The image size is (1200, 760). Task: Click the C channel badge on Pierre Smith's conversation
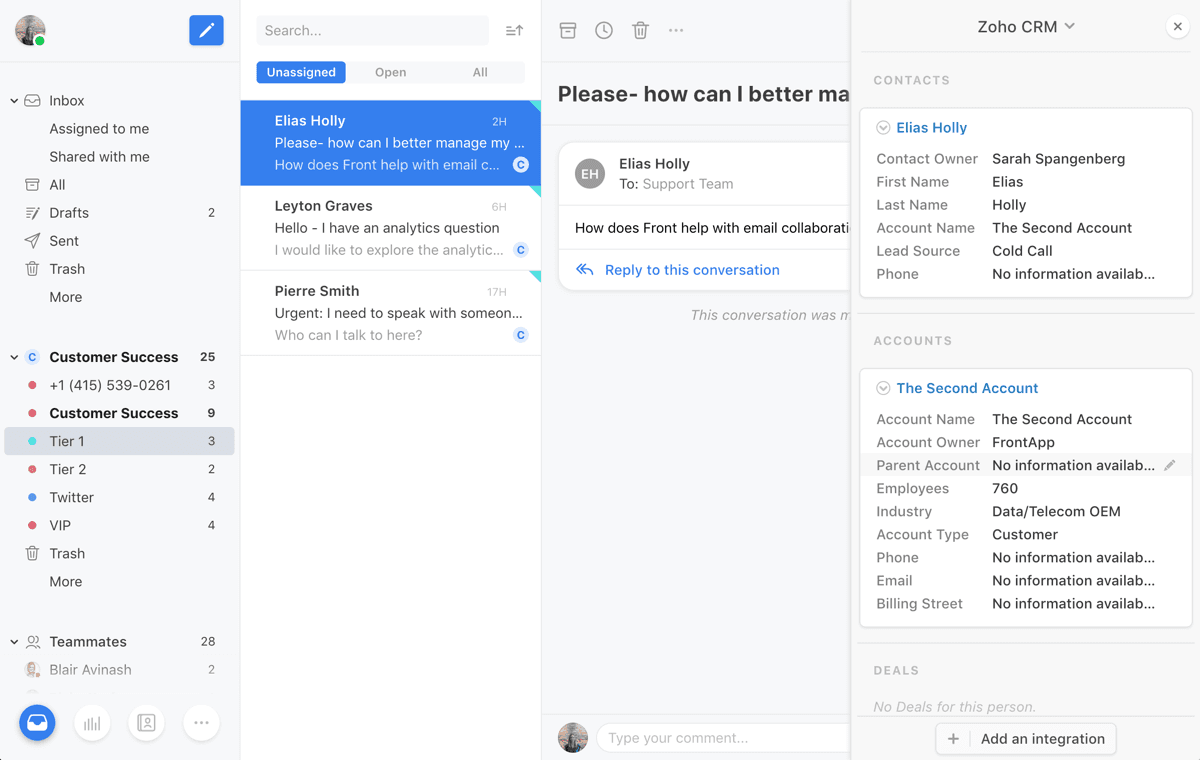coord(520,335)
